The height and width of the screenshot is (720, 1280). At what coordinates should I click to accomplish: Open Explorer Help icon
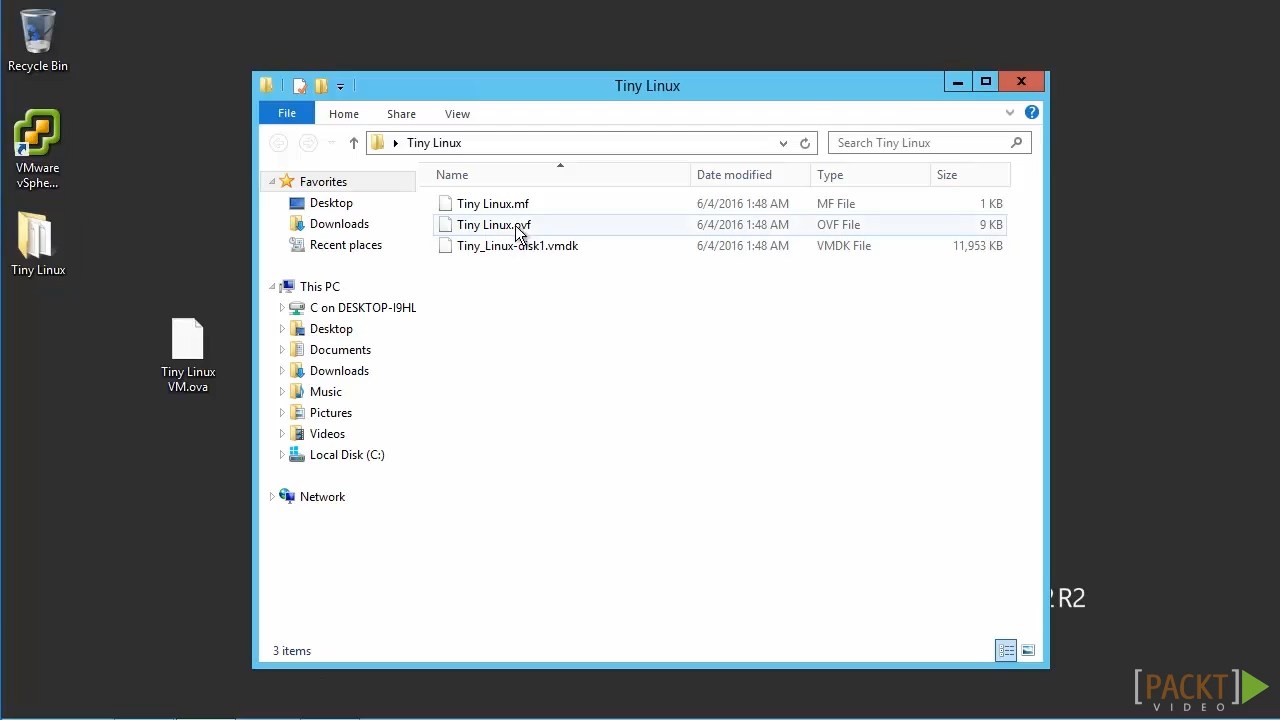(x=1031, y=113)
